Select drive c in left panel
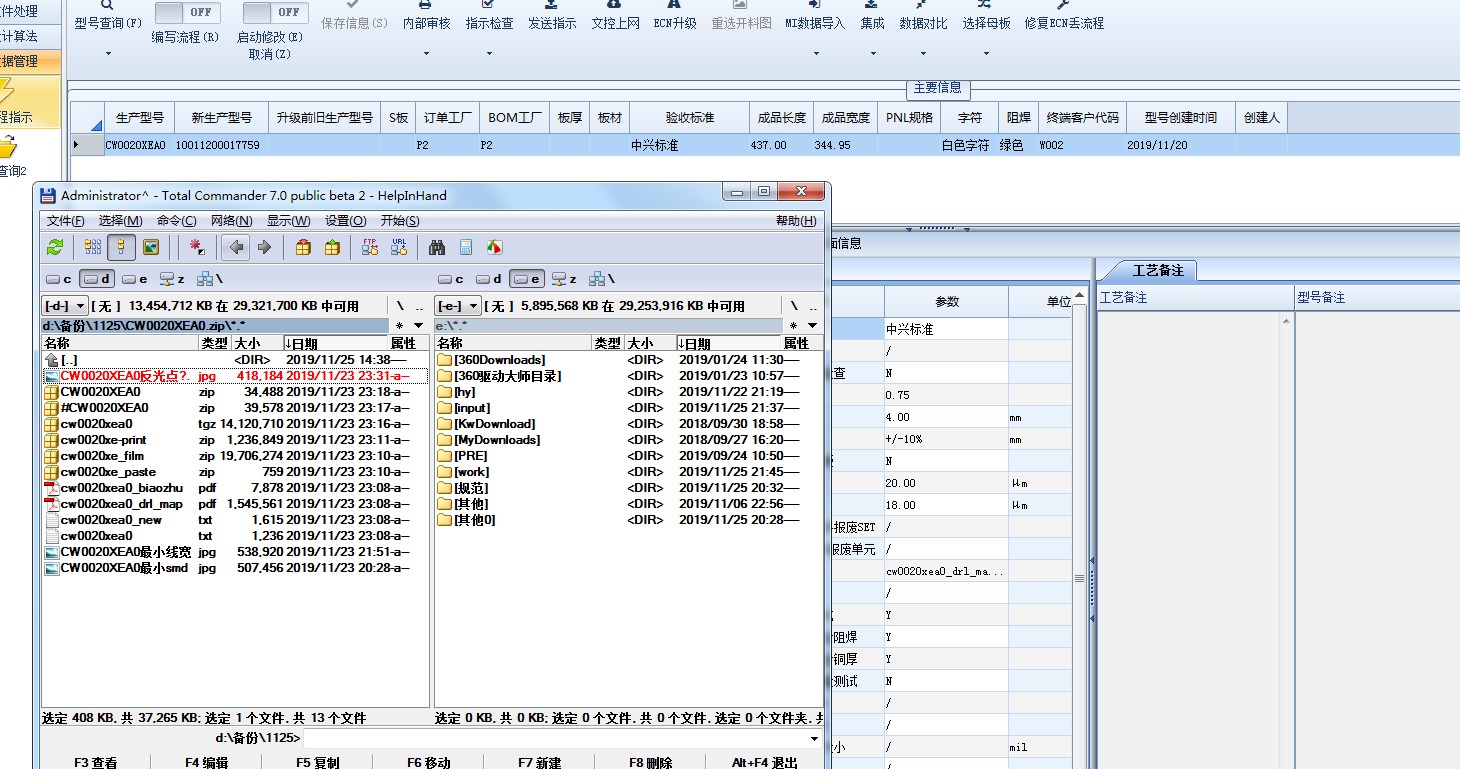The height and width of the screenshot is (769, 1460). coord(60,279)
